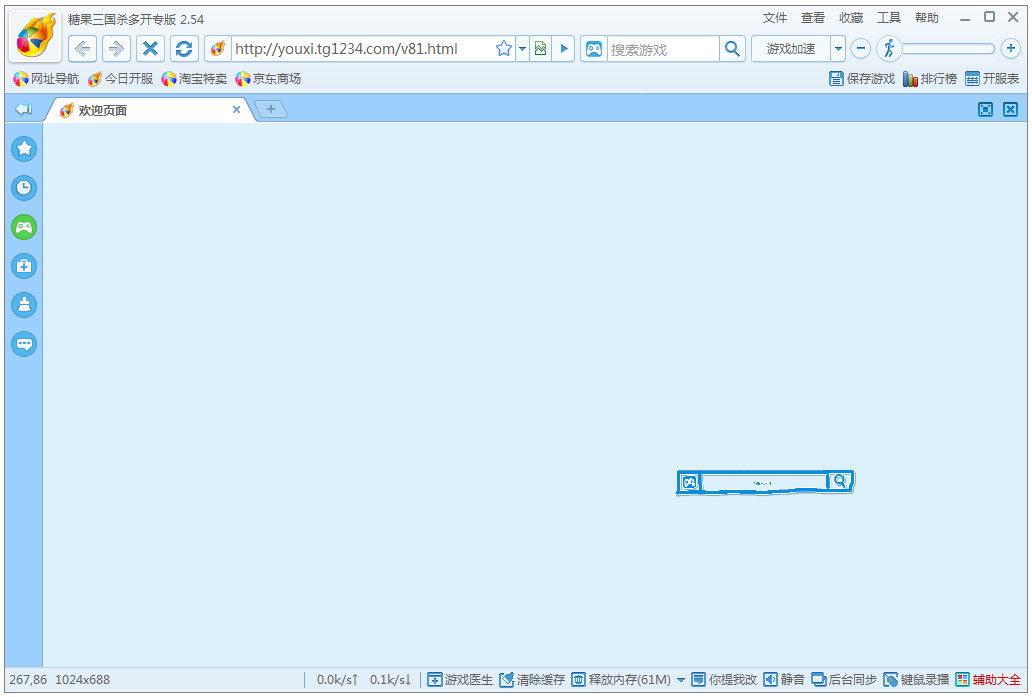Close the 欢迎页面 tab

(236, 110)
